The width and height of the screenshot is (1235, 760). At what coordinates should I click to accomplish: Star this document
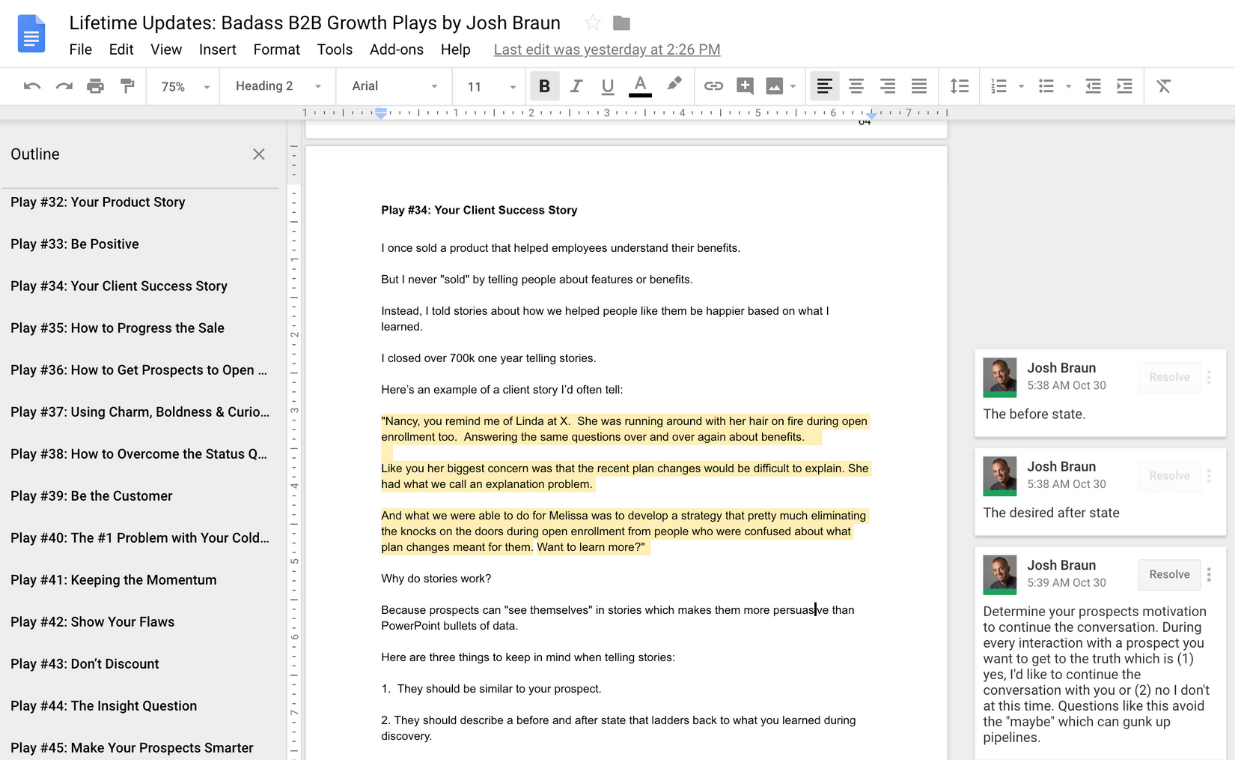[592, 23]
